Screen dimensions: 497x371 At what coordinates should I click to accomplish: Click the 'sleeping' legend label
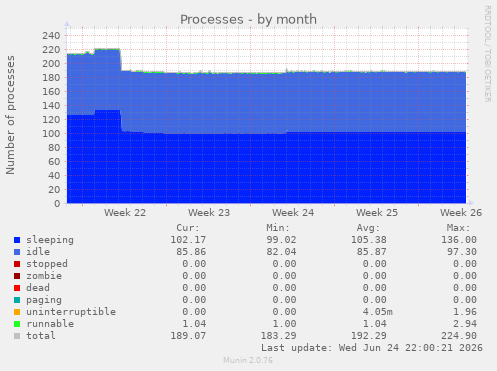(x=50, y=240)
